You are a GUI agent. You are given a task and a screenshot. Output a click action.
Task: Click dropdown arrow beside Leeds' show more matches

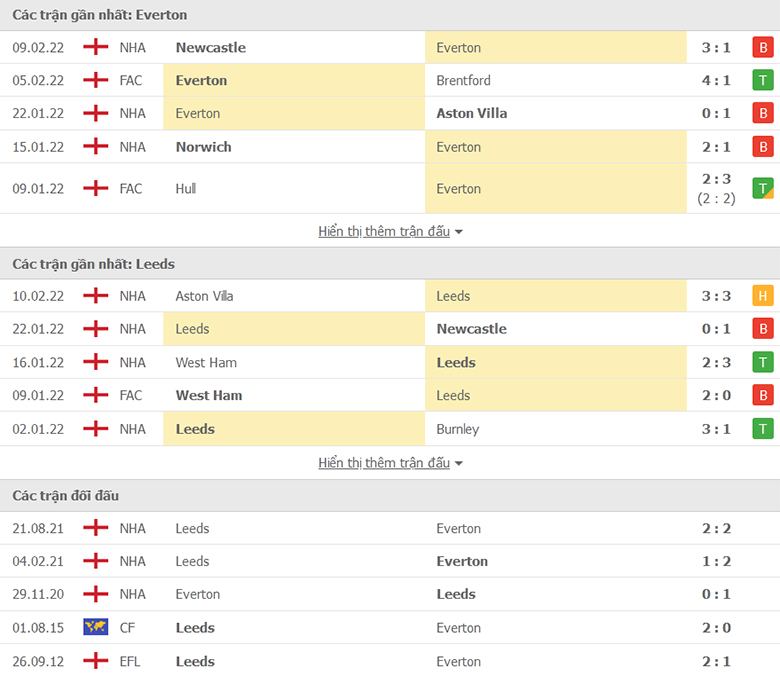pos(459,464)
